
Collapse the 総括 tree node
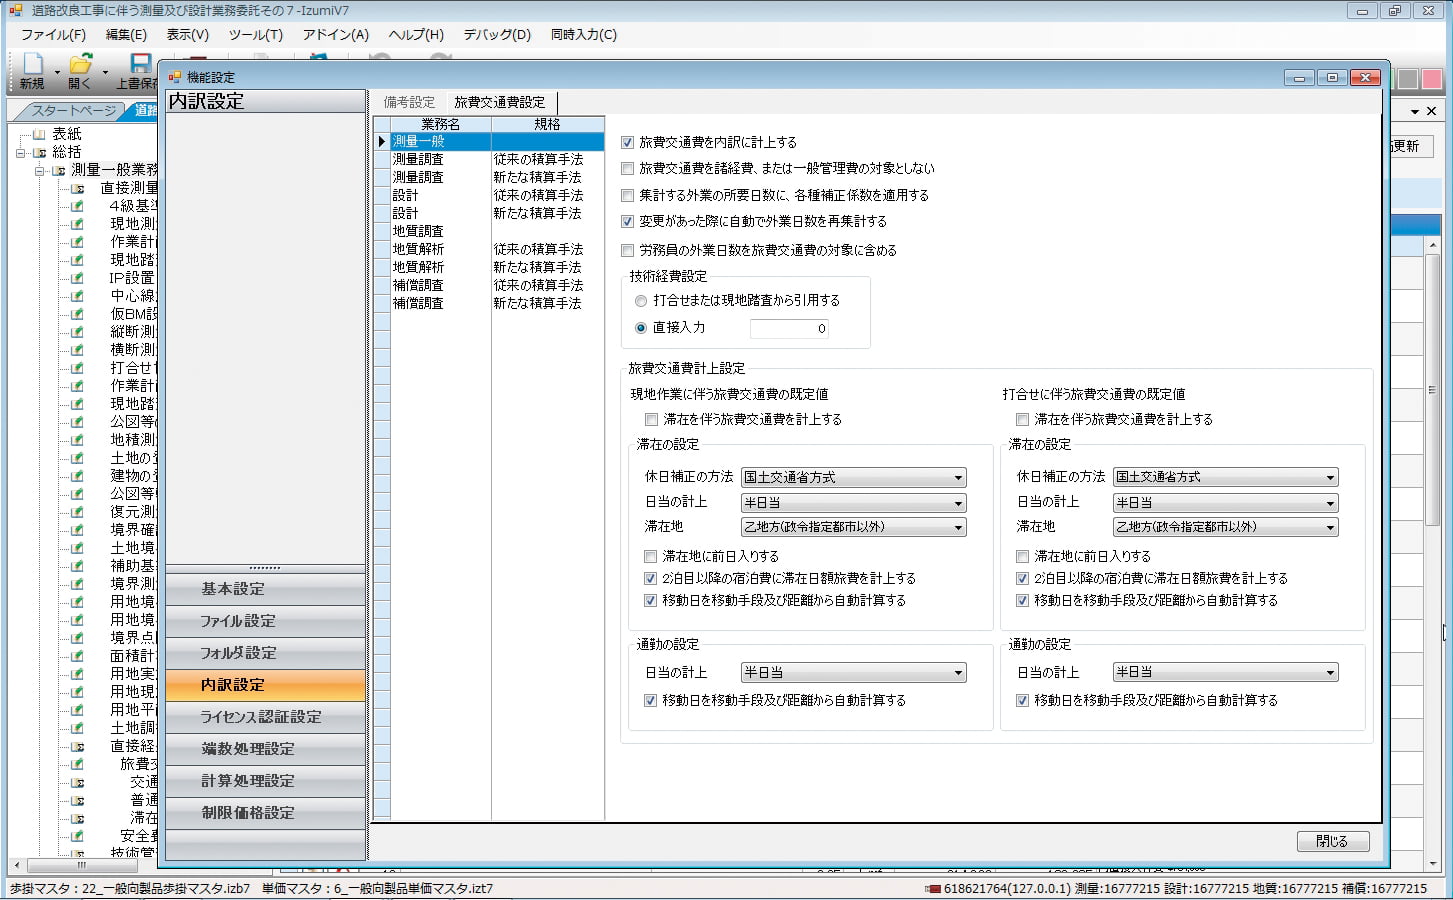pyautogui.click(x=21, y=153)
